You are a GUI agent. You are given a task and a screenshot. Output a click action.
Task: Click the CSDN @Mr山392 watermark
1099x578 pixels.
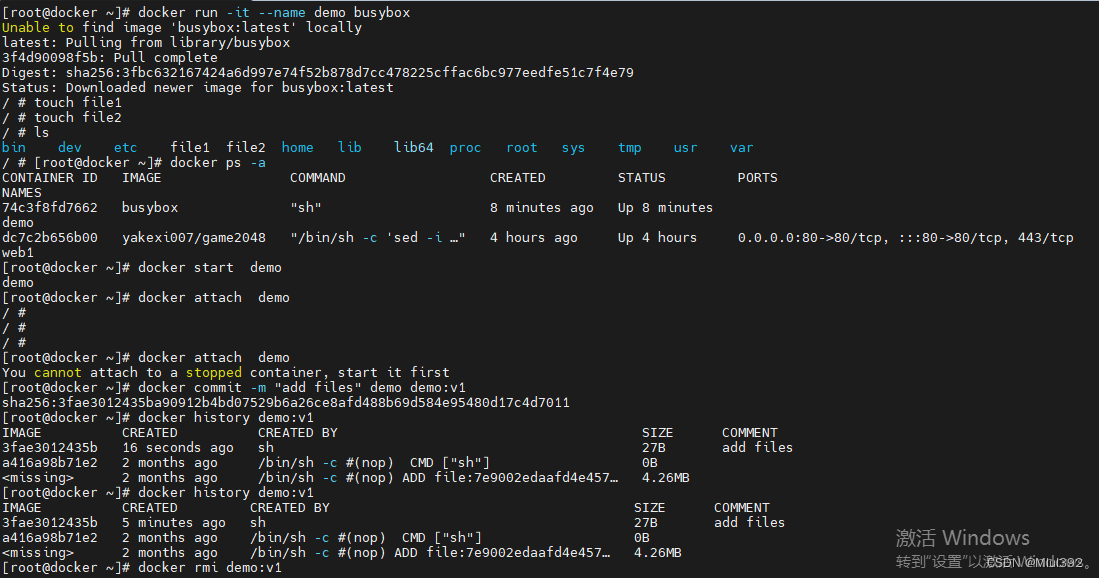(x=1040, y=561)
